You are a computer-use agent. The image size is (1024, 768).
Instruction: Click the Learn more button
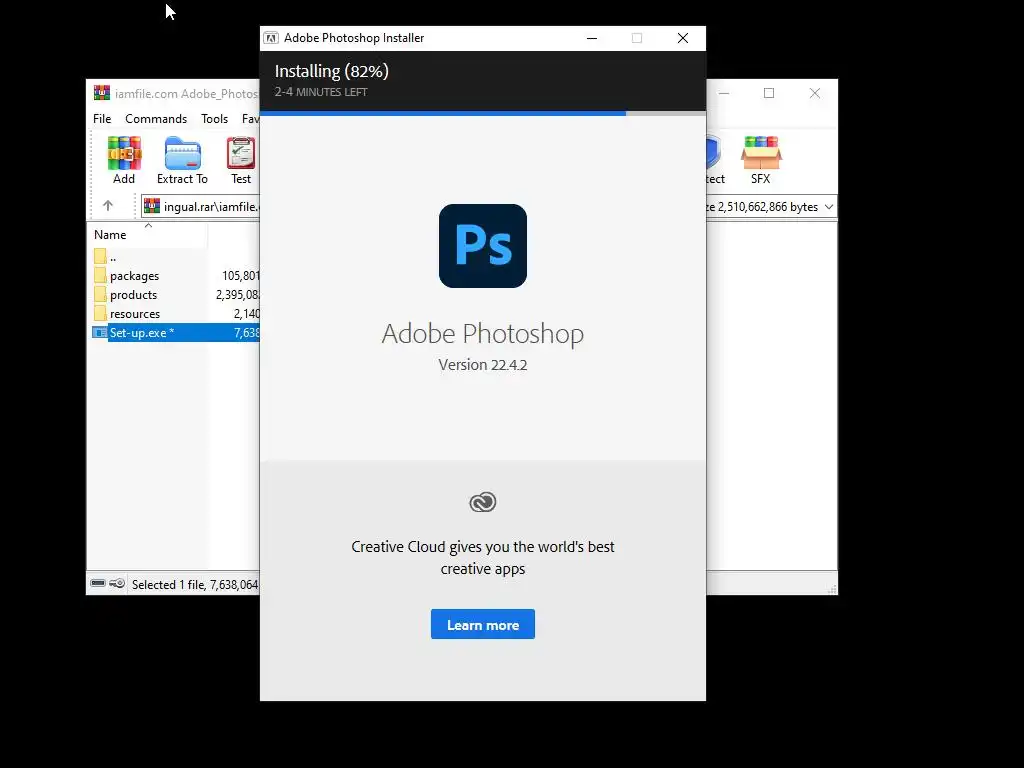point(483,624)
